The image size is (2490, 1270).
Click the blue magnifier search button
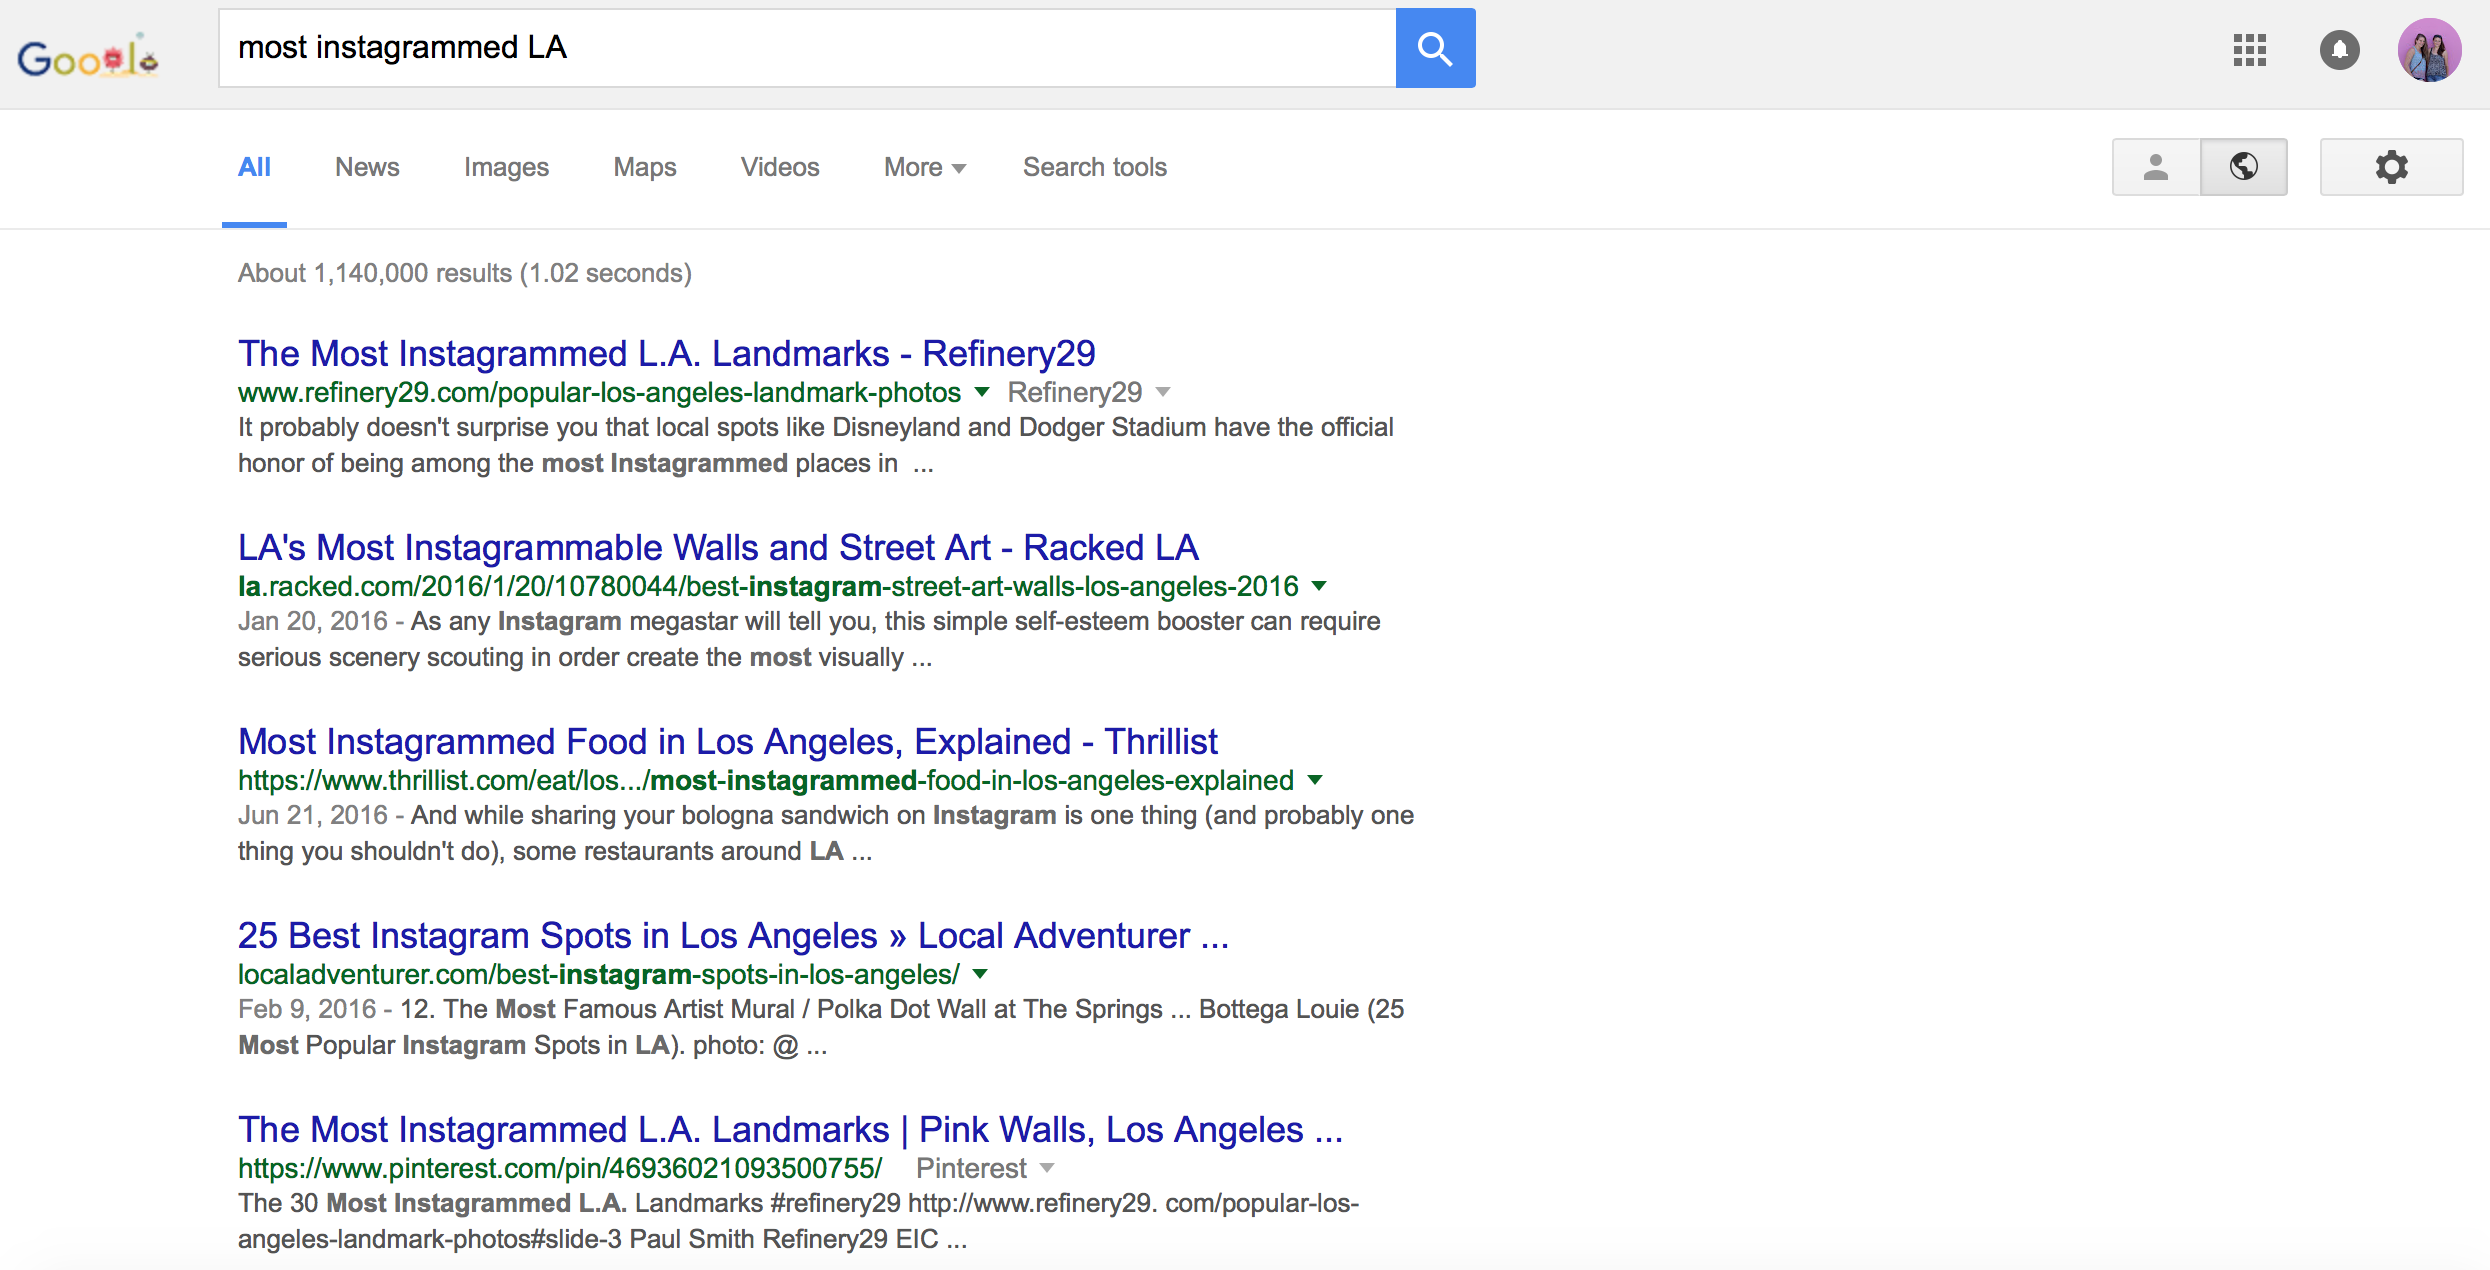[1434, 48]
